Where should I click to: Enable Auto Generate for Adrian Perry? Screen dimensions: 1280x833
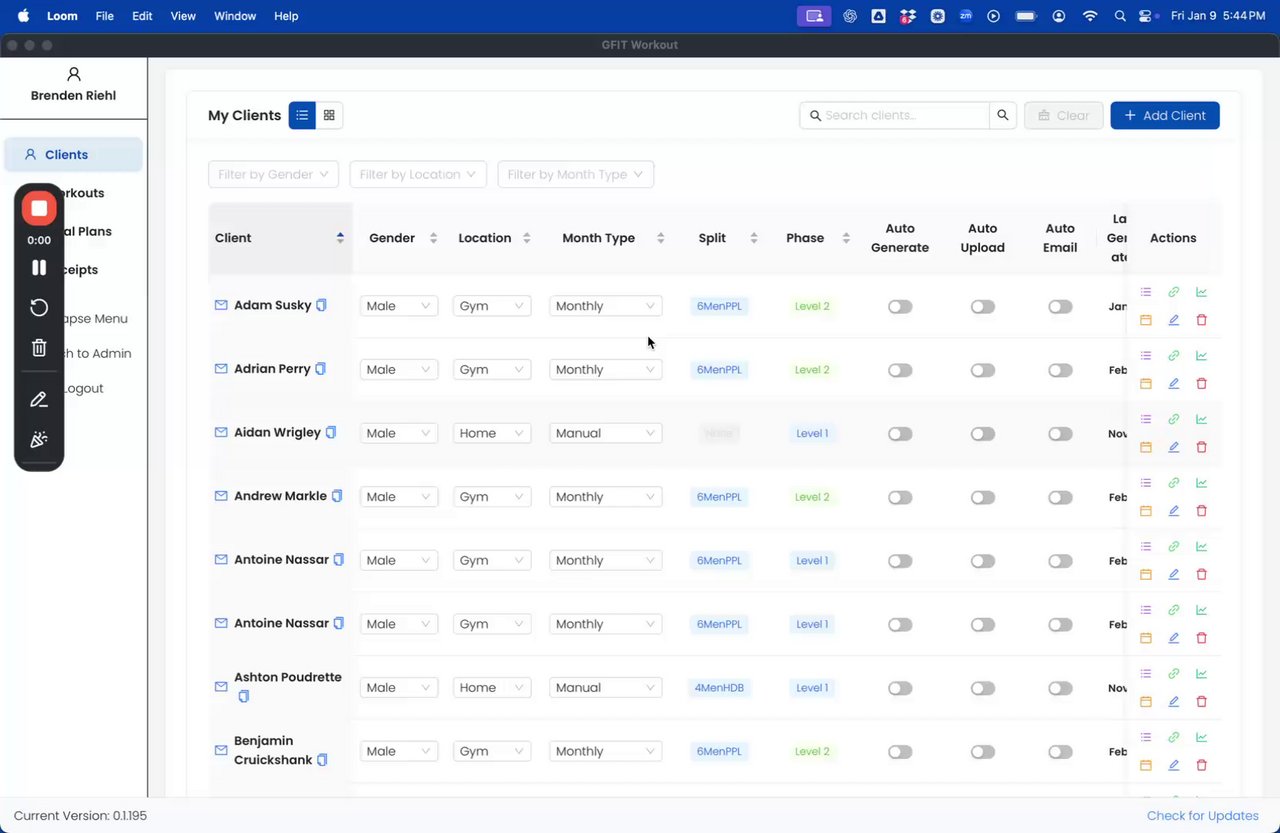pos(900,370)
